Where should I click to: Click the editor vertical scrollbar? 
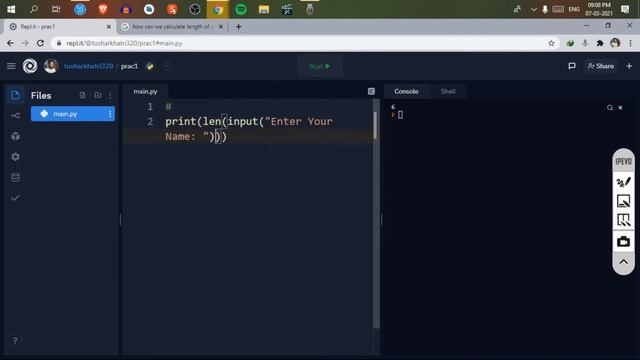(x=376, y=125)
